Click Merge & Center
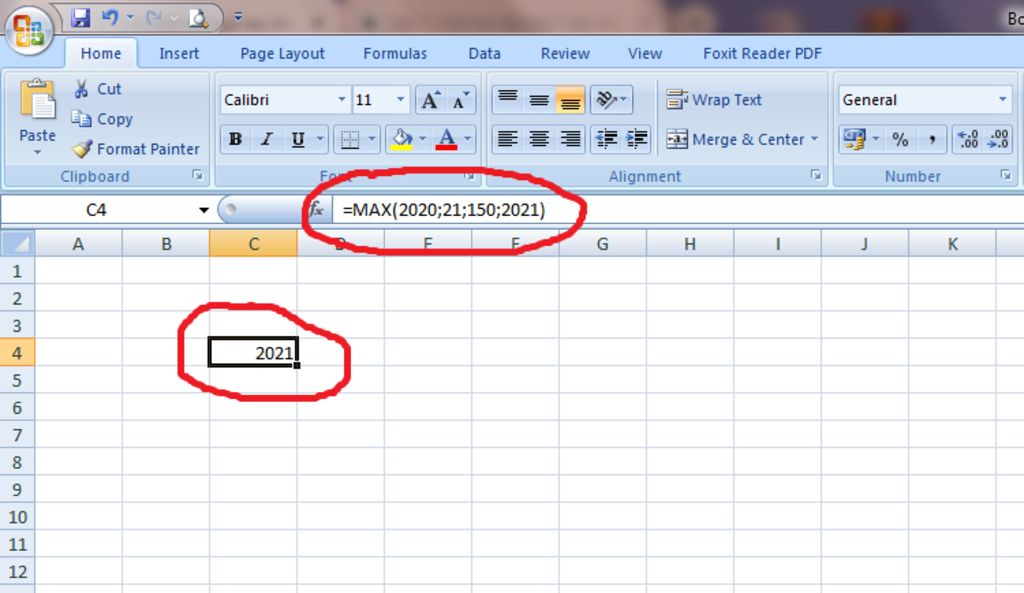 point(735,139)
